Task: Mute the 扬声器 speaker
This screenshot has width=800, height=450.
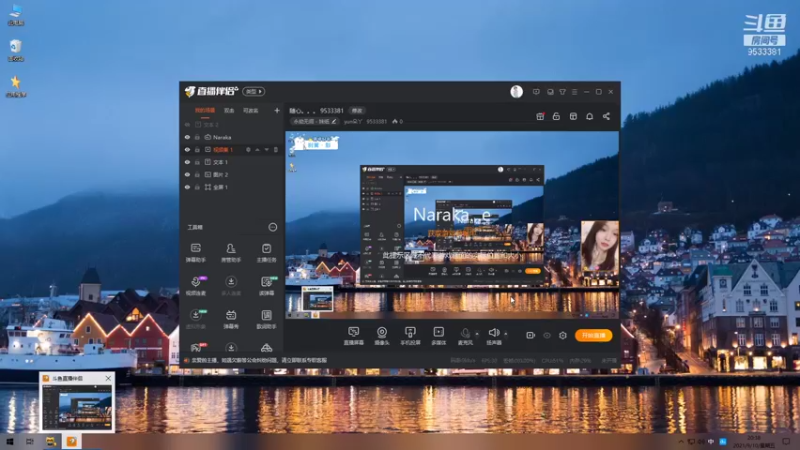Action: [x=493, y=336]
